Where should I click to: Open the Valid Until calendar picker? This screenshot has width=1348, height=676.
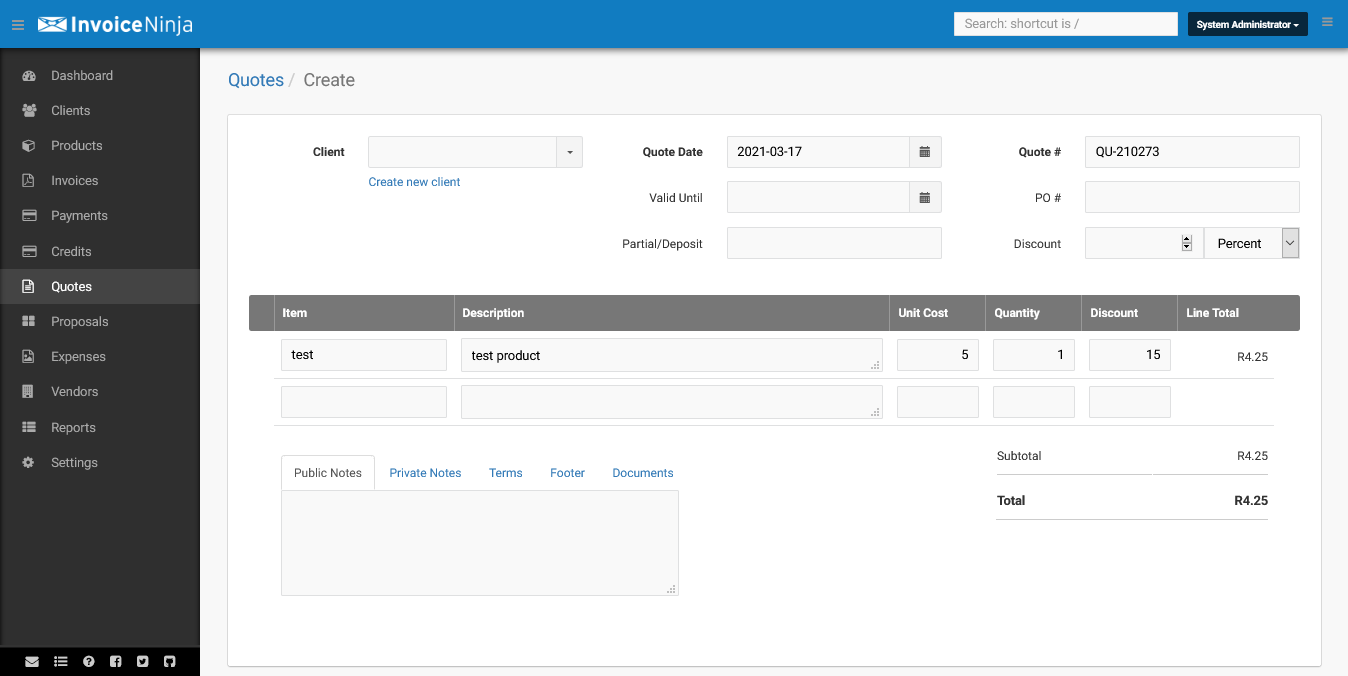point(924,197)
